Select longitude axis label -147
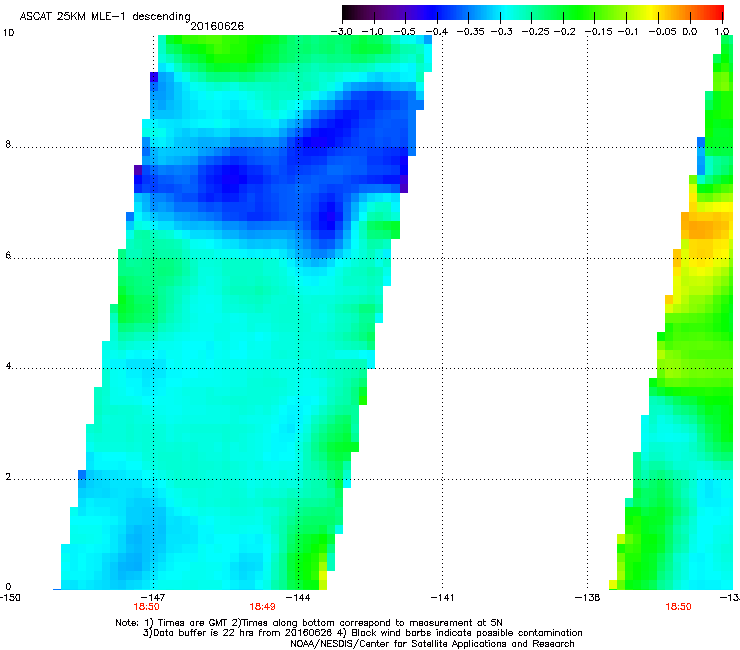740x650 pixels. click(x=152, y=598)
